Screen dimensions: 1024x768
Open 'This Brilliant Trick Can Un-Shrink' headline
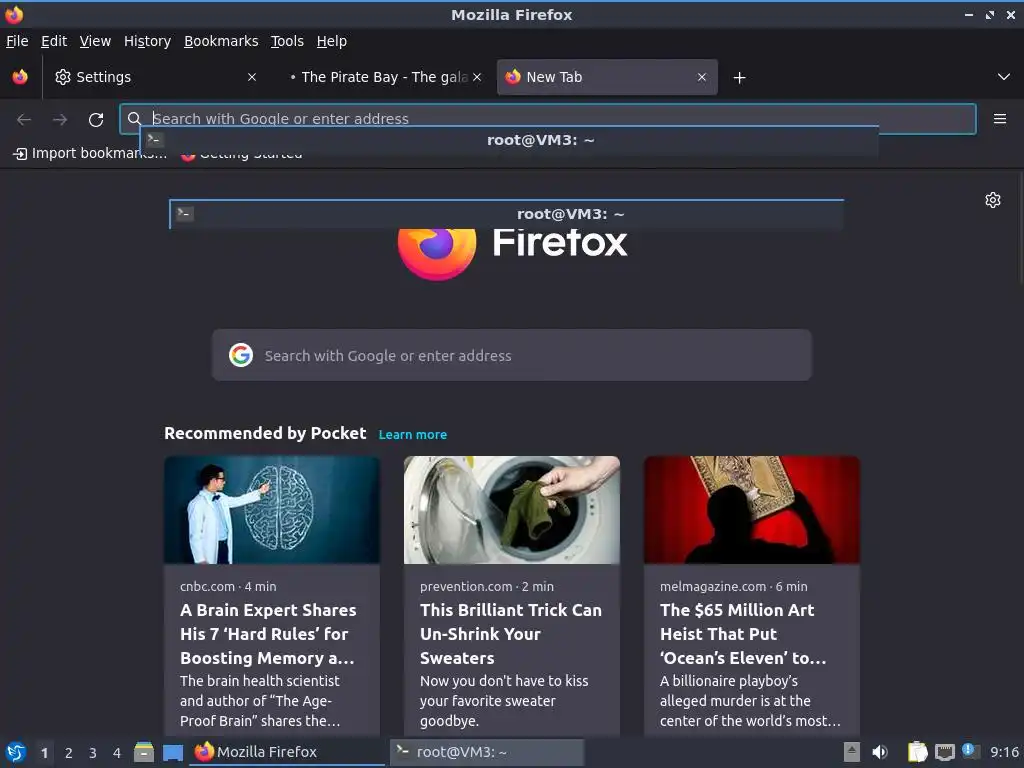click(511, 634)
